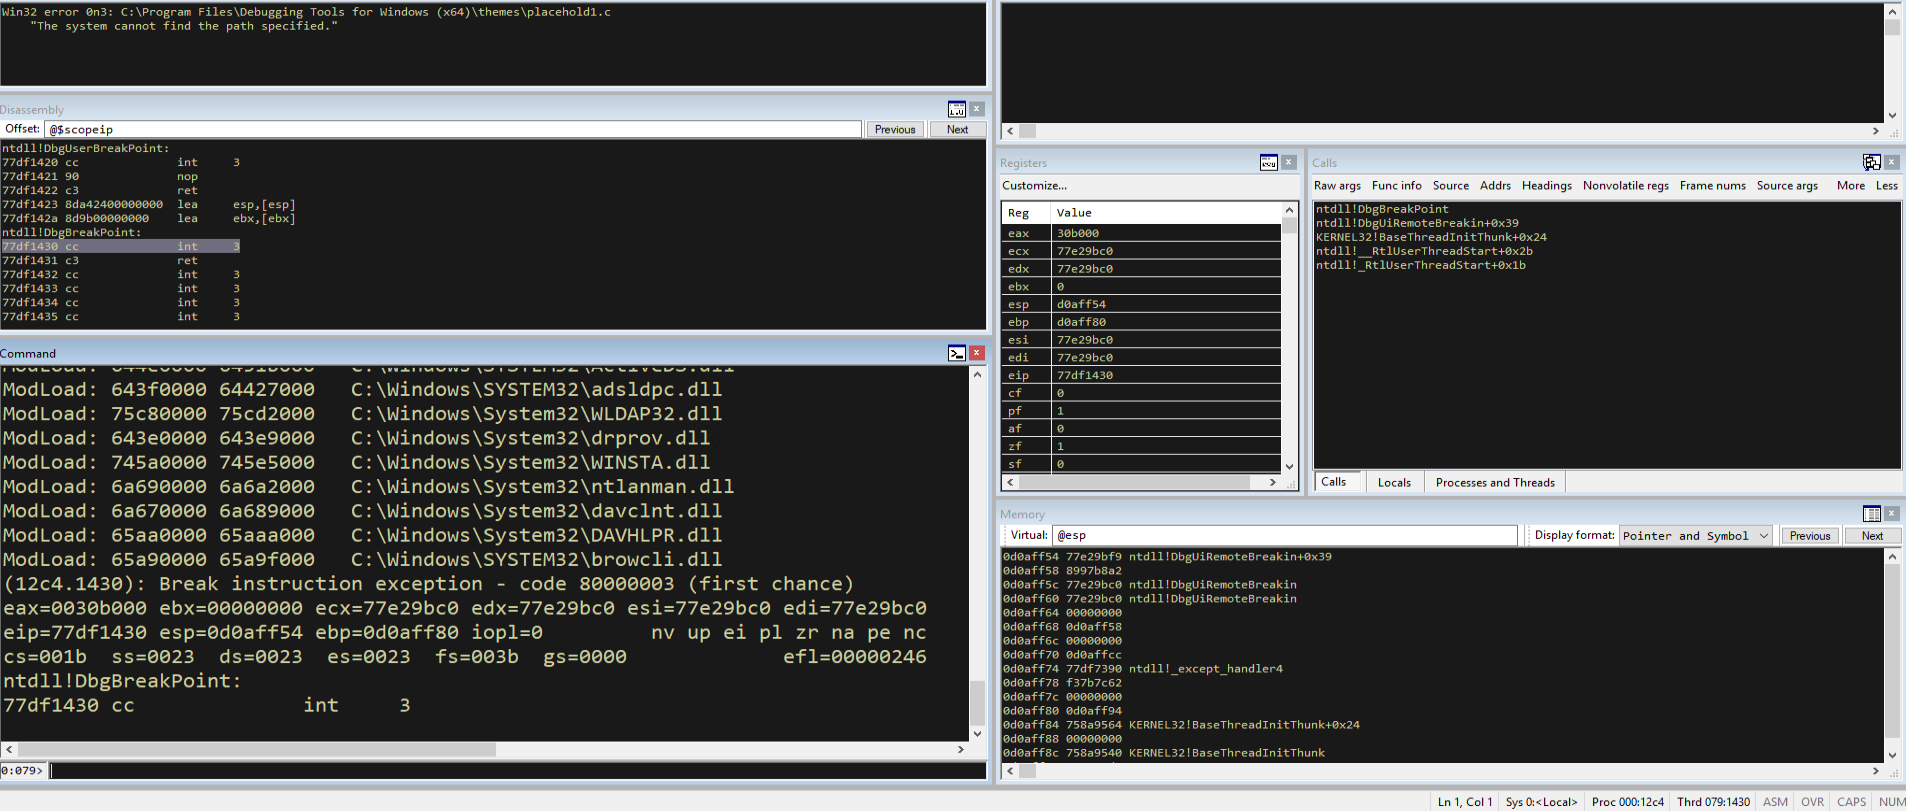
Task: Select KERNEL32!BaseThreadInitThunk+0x24 call stack frame
Action: (1431, 237)
